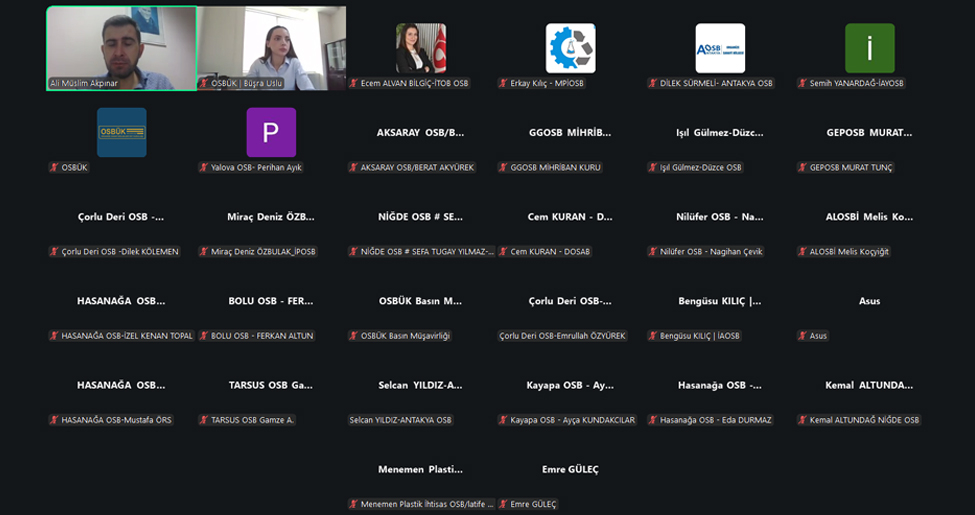Click the green İ avatar of Semih YANARDAĞ
This screenshot has width=975, height=515.
(869, 48)
